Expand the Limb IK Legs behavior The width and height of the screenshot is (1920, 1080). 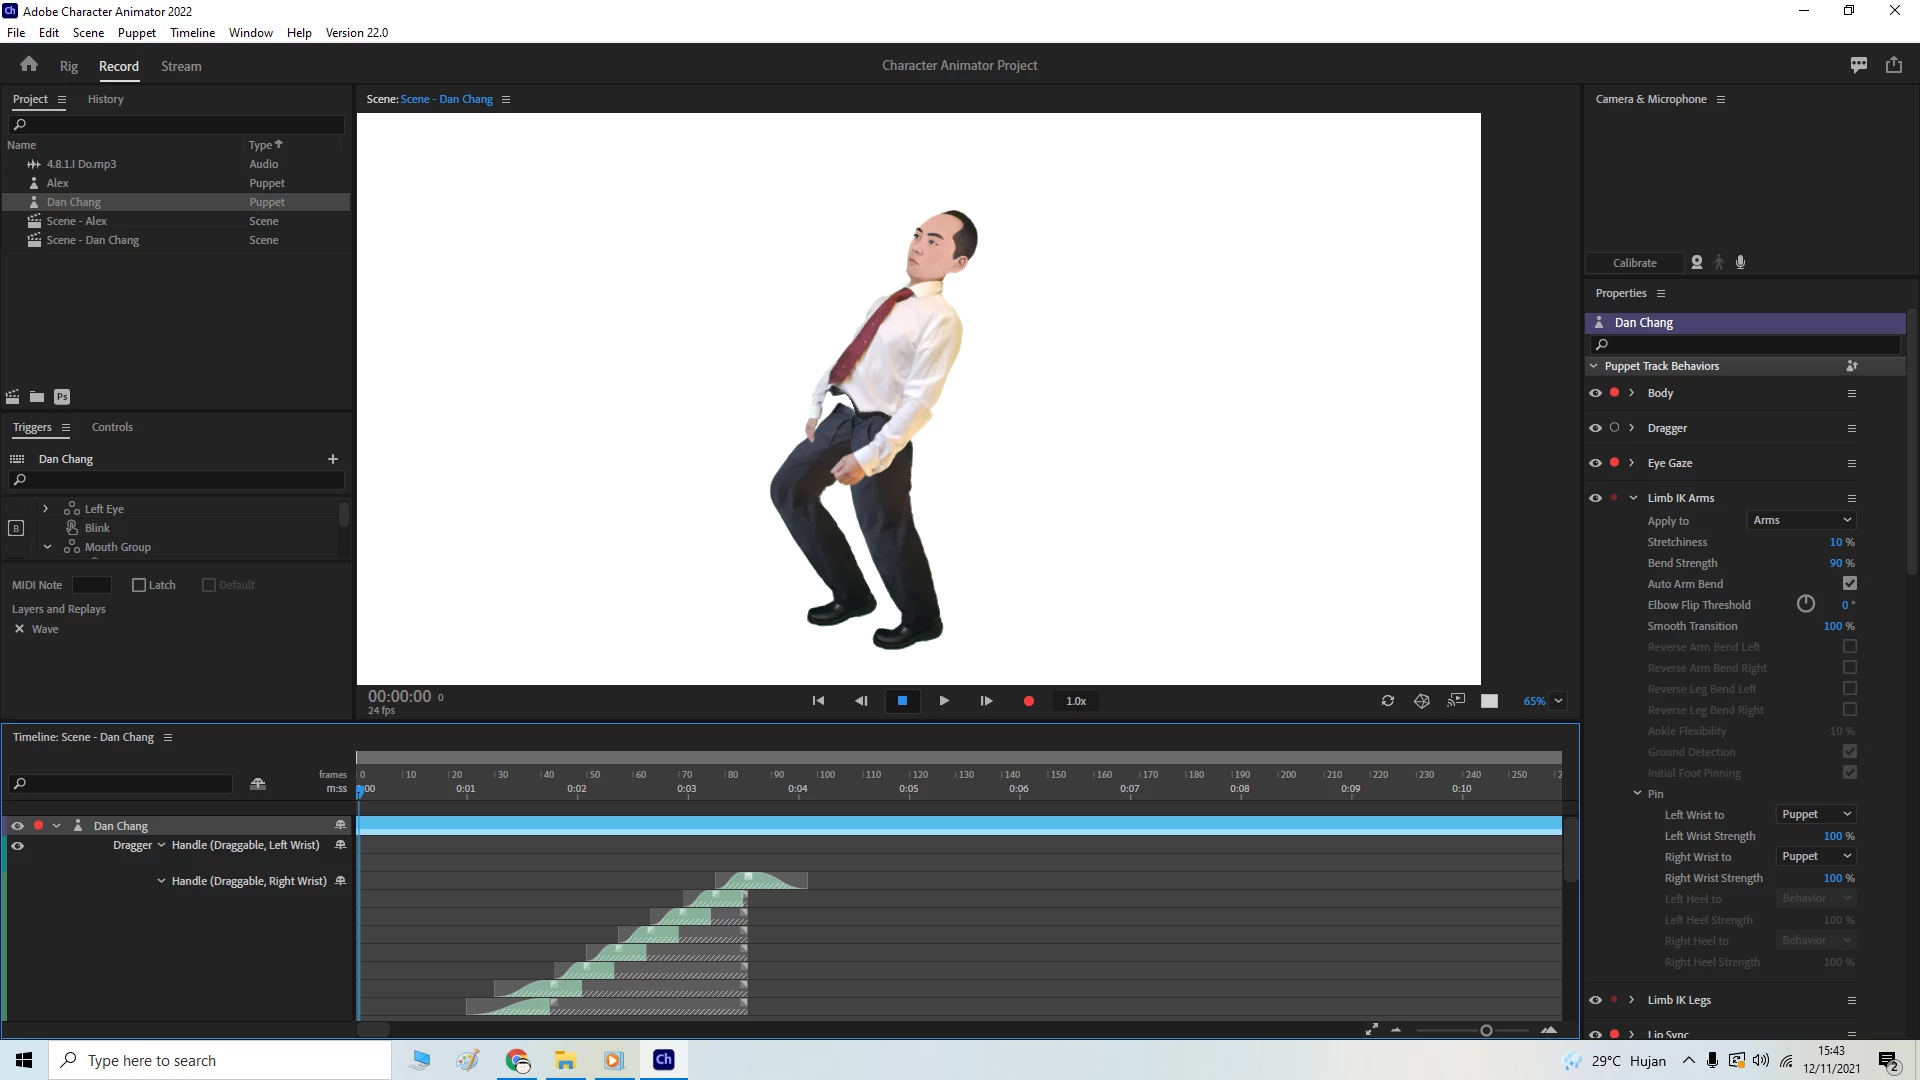point(1632,1000)
